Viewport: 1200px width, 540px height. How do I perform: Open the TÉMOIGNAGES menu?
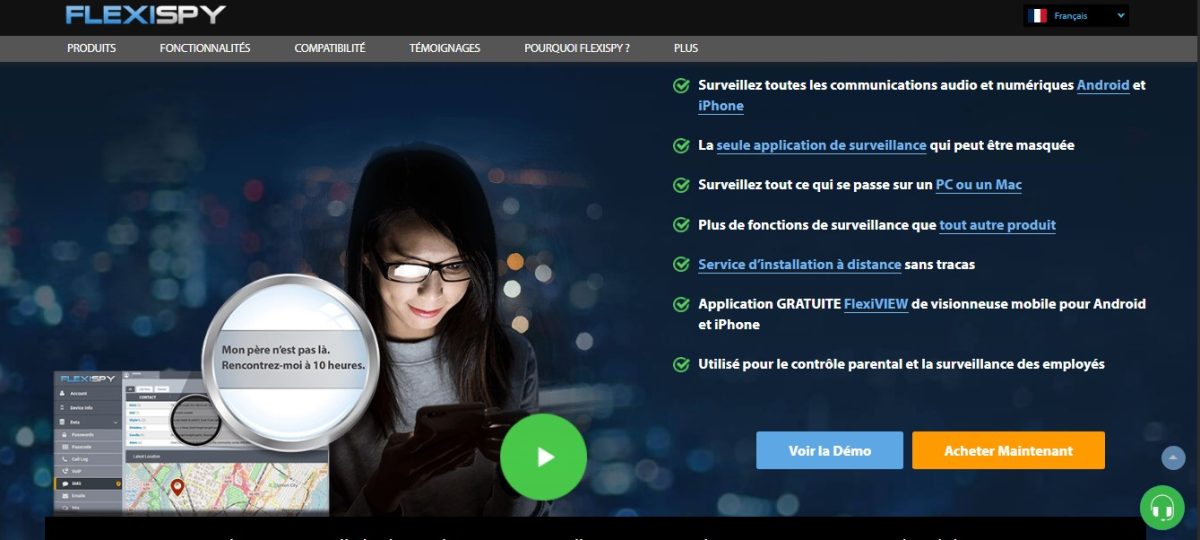pyautogui.click(x=445, y=48)
